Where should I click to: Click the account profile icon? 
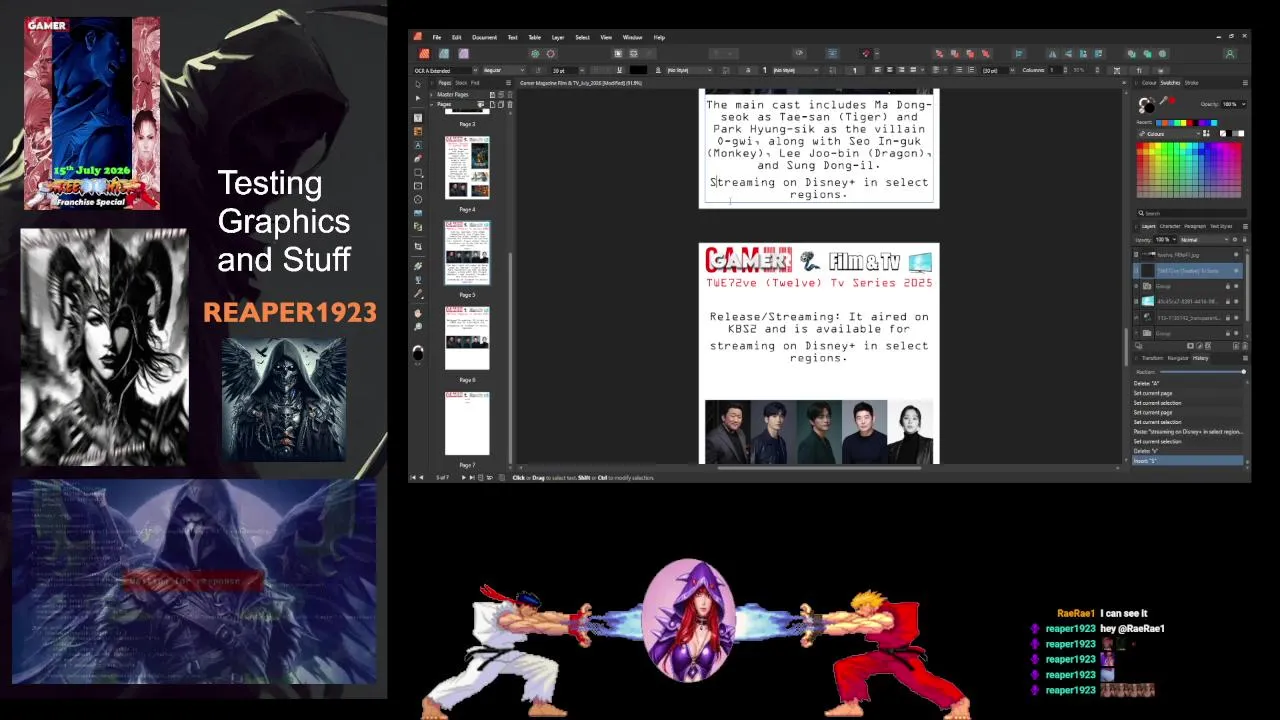click(x=1230, y=53)
